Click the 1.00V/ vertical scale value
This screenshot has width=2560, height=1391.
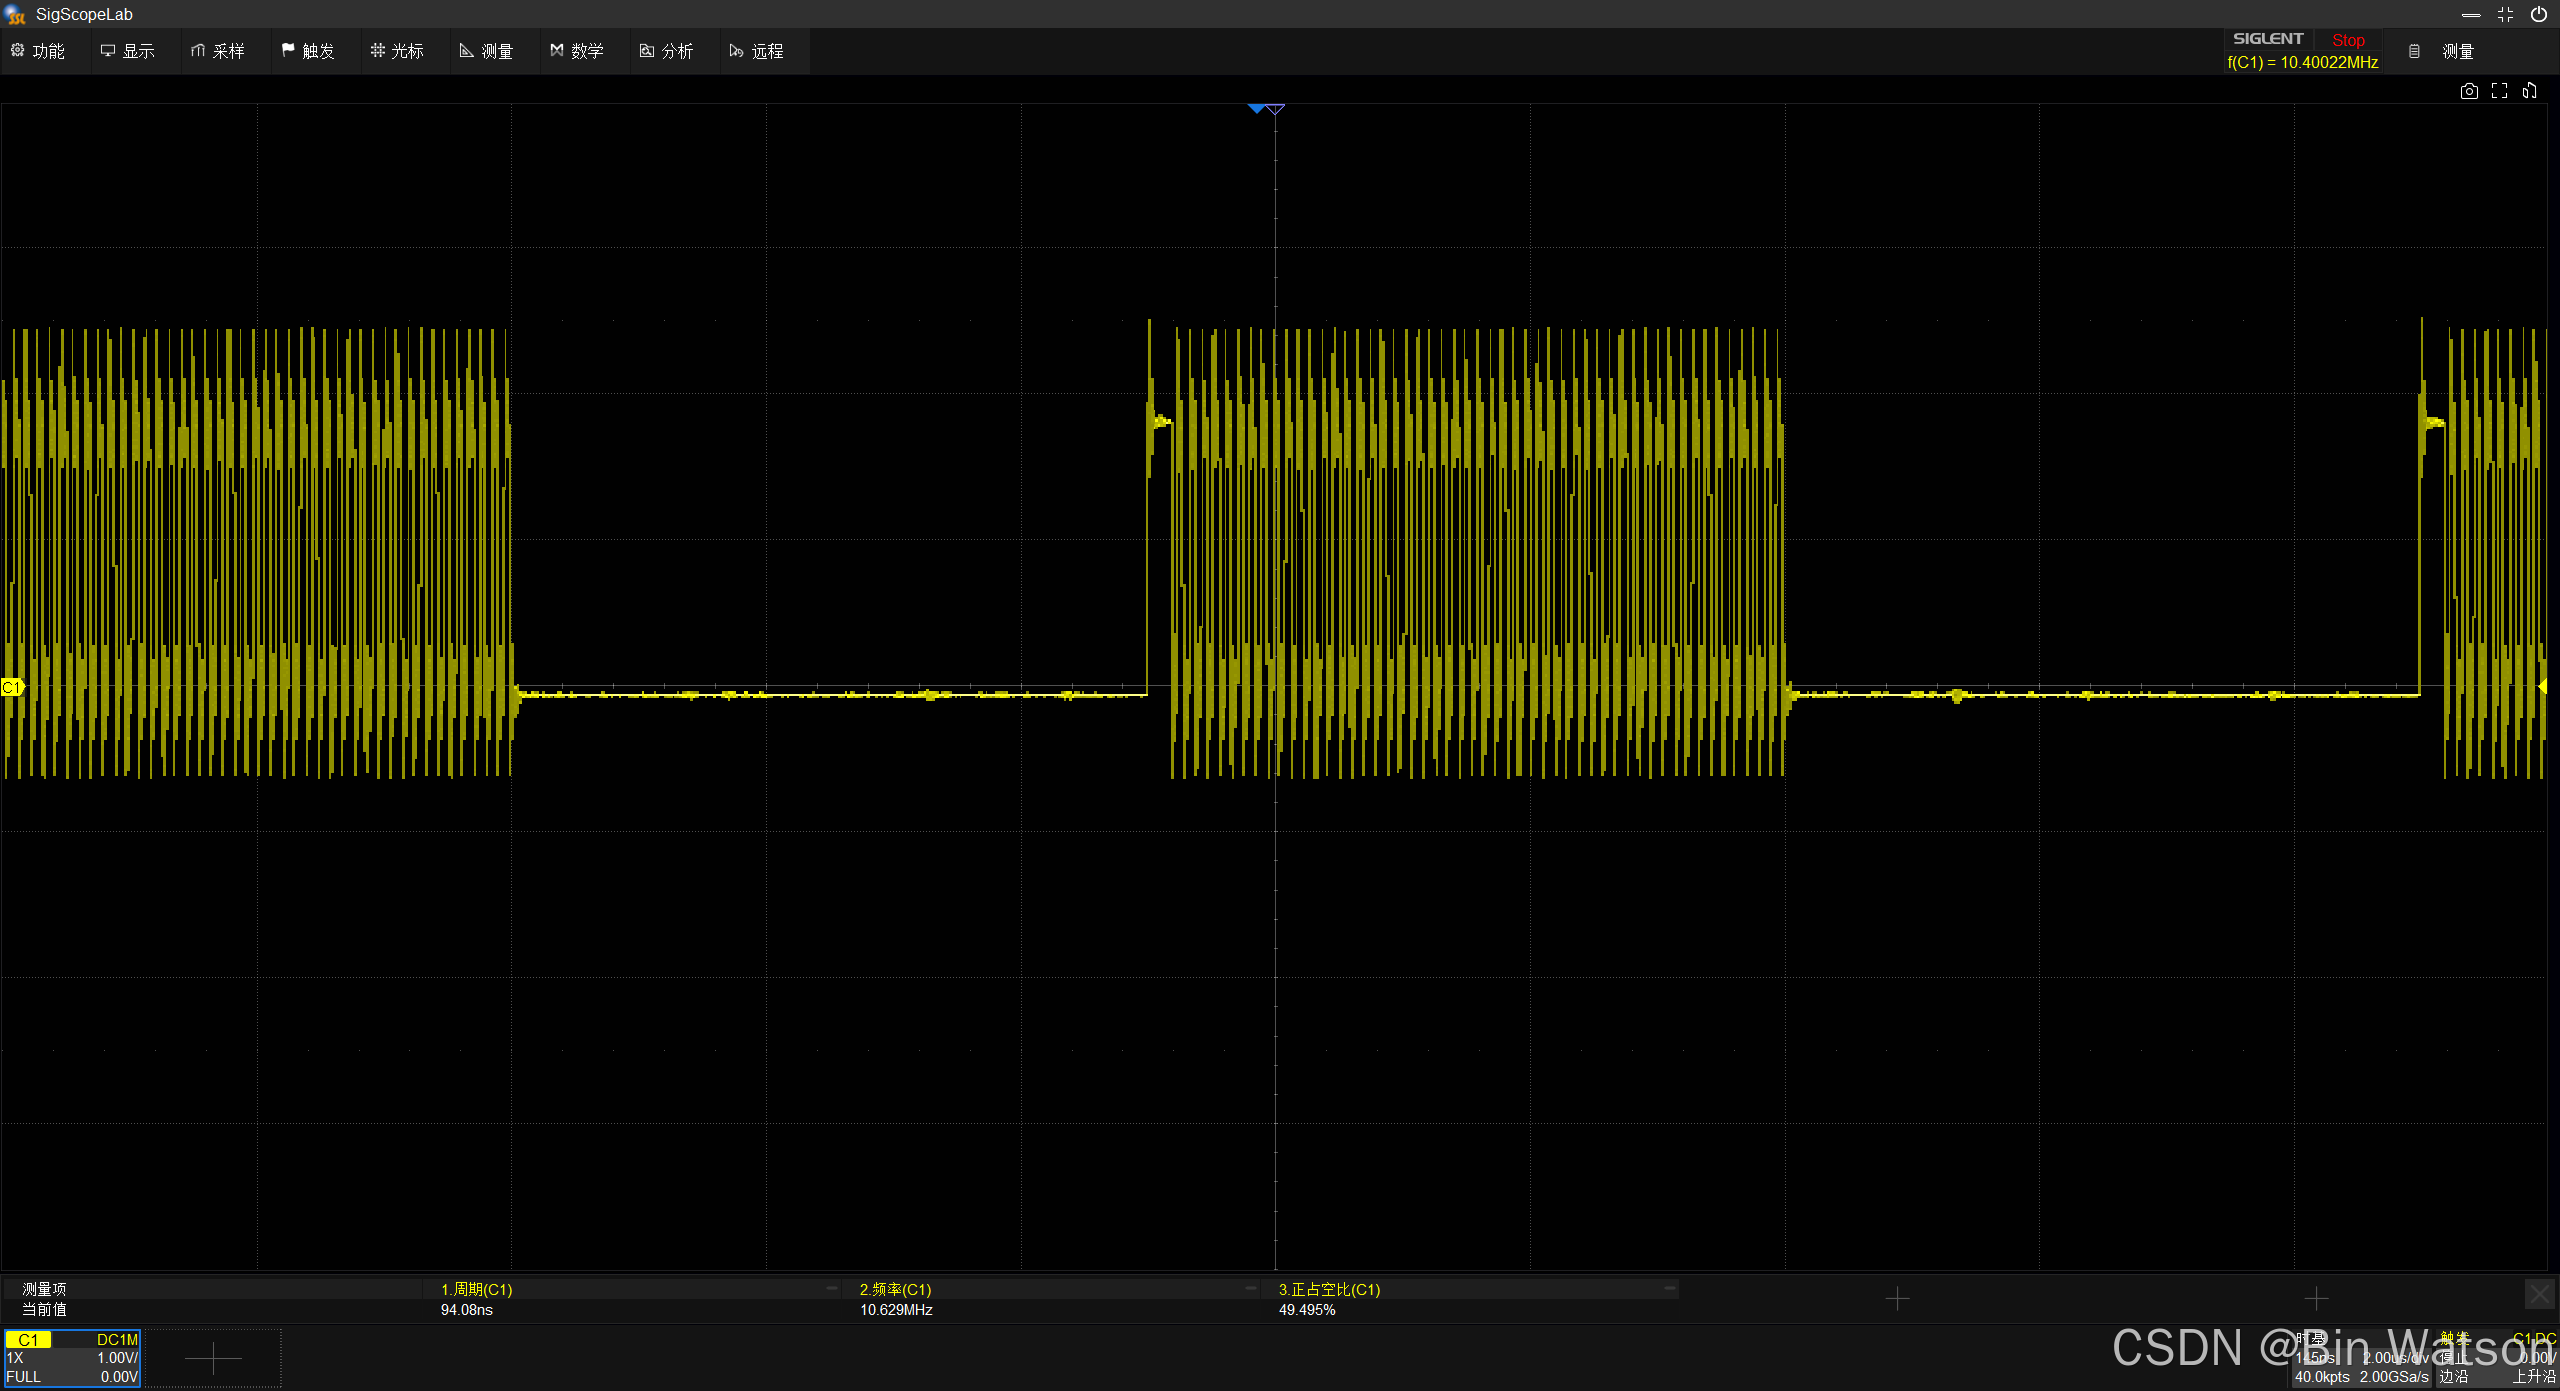(x=117, y=1358)
